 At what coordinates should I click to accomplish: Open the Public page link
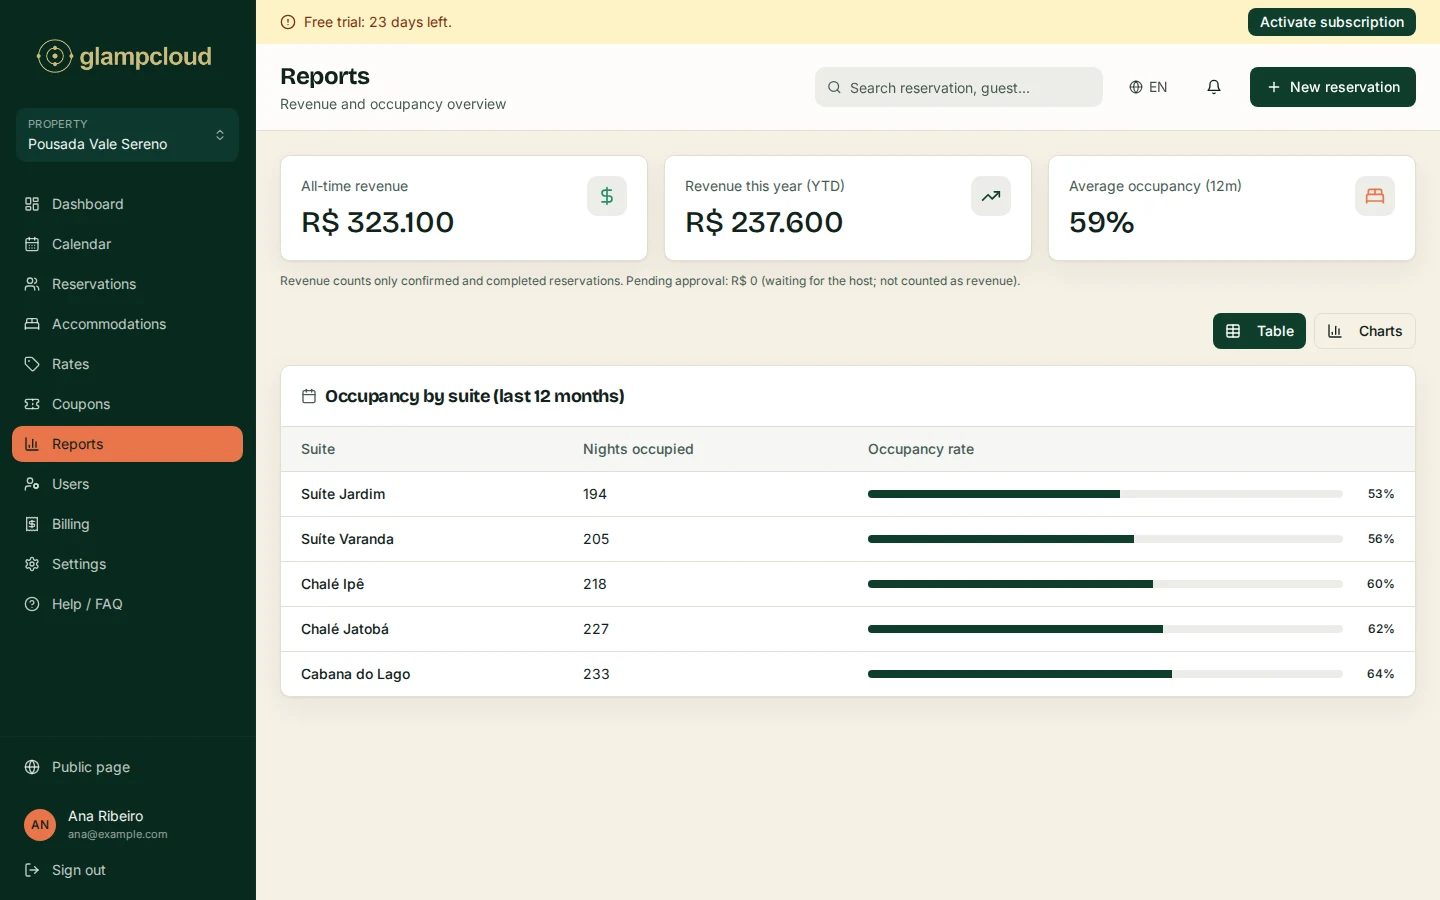click(127, 767)
